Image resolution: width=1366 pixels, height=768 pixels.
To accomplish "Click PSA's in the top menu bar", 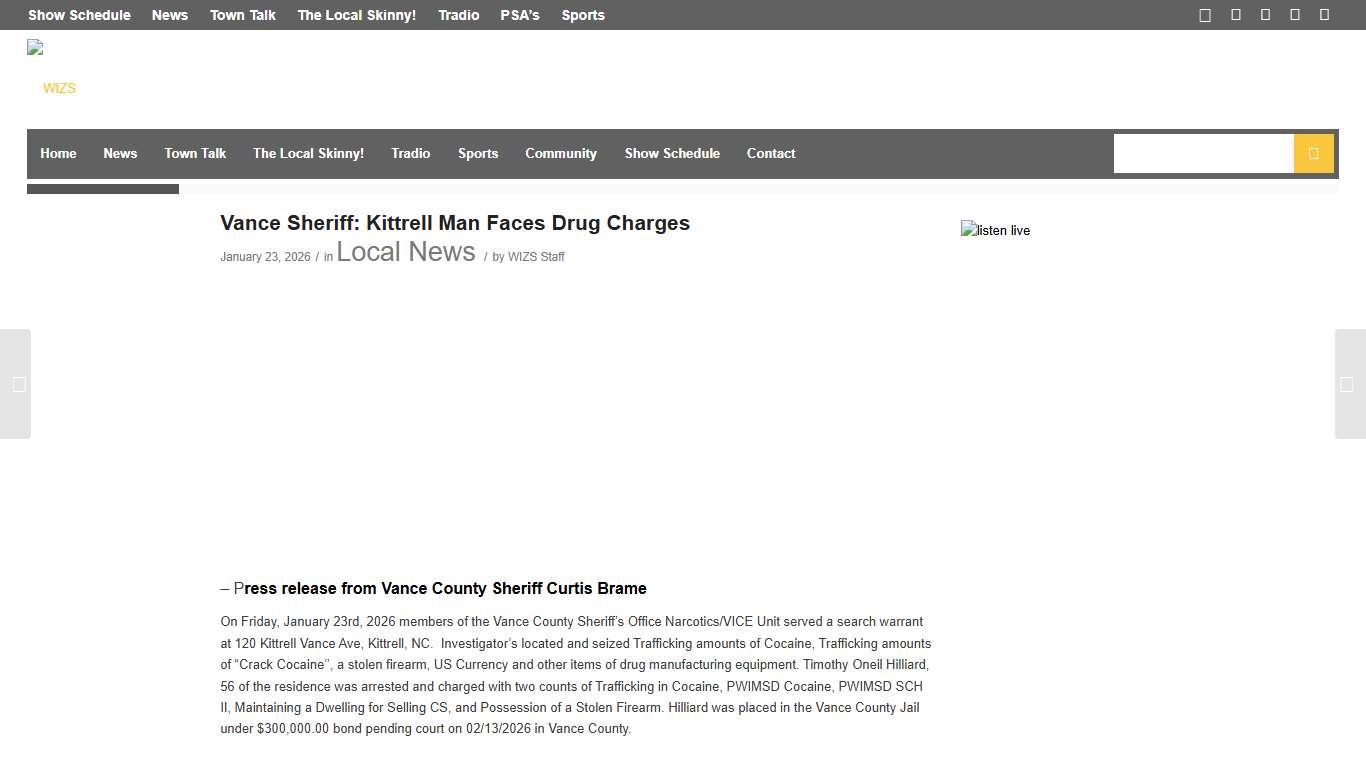I will (519, 15).
